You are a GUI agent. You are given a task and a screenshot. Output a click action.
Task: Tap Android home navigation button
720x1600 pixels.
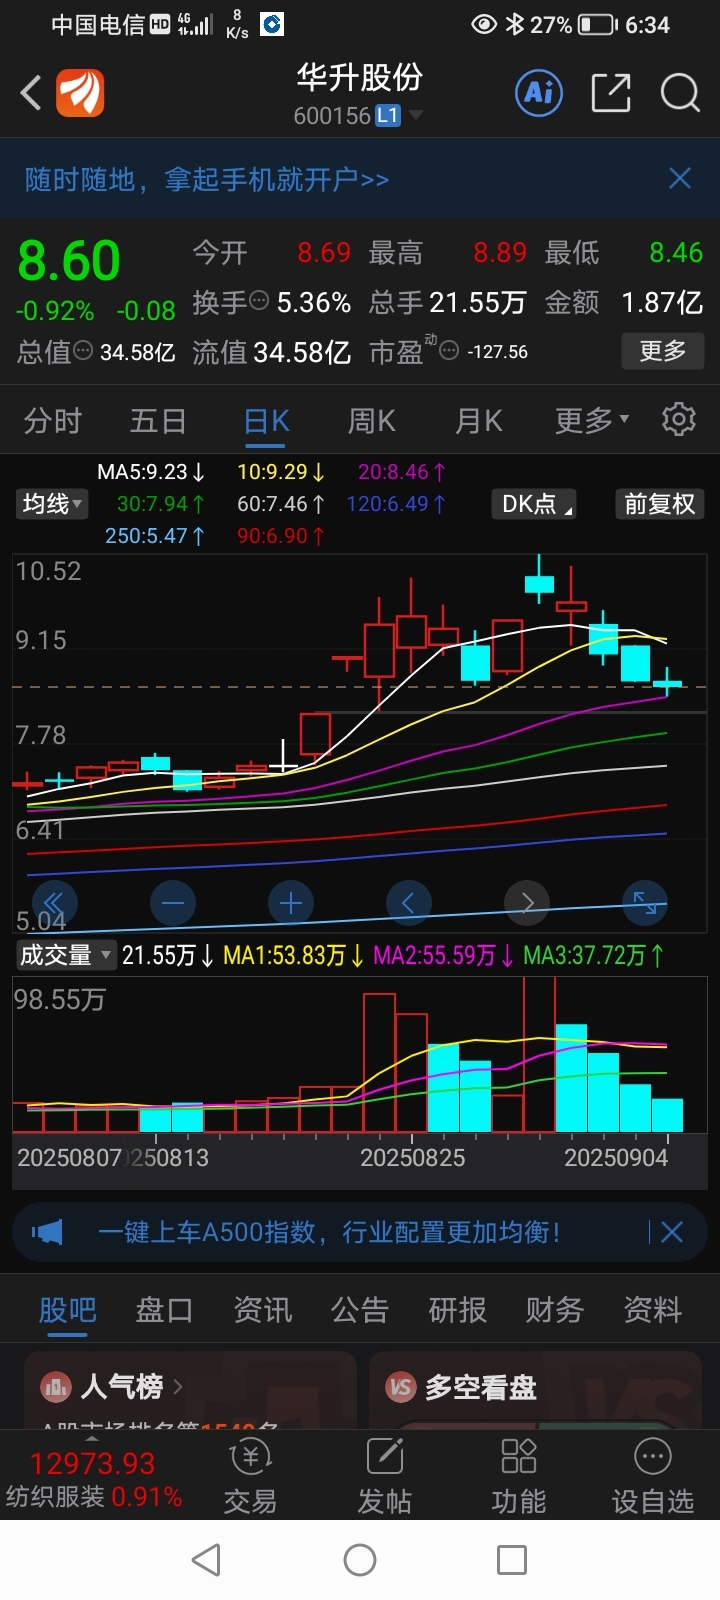coord(360,1560)
